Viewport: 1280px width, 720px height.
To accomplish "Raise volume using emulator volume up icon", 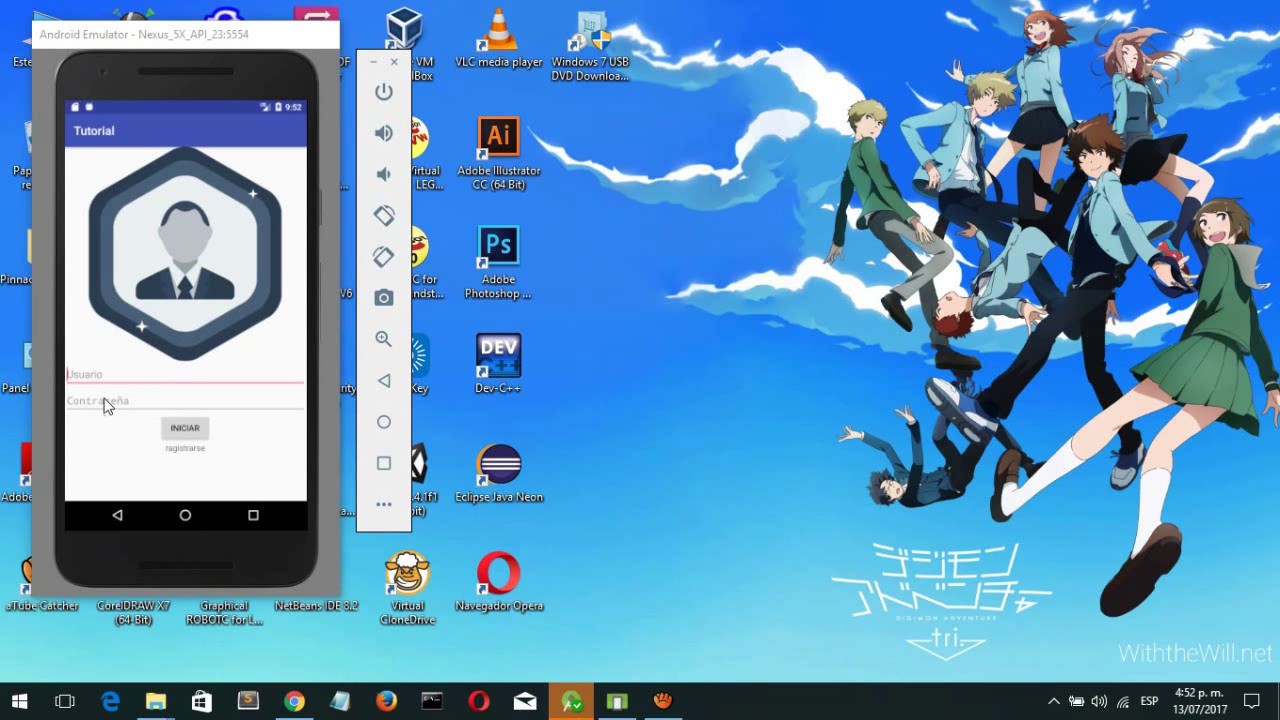I will (x=384, y=133).
